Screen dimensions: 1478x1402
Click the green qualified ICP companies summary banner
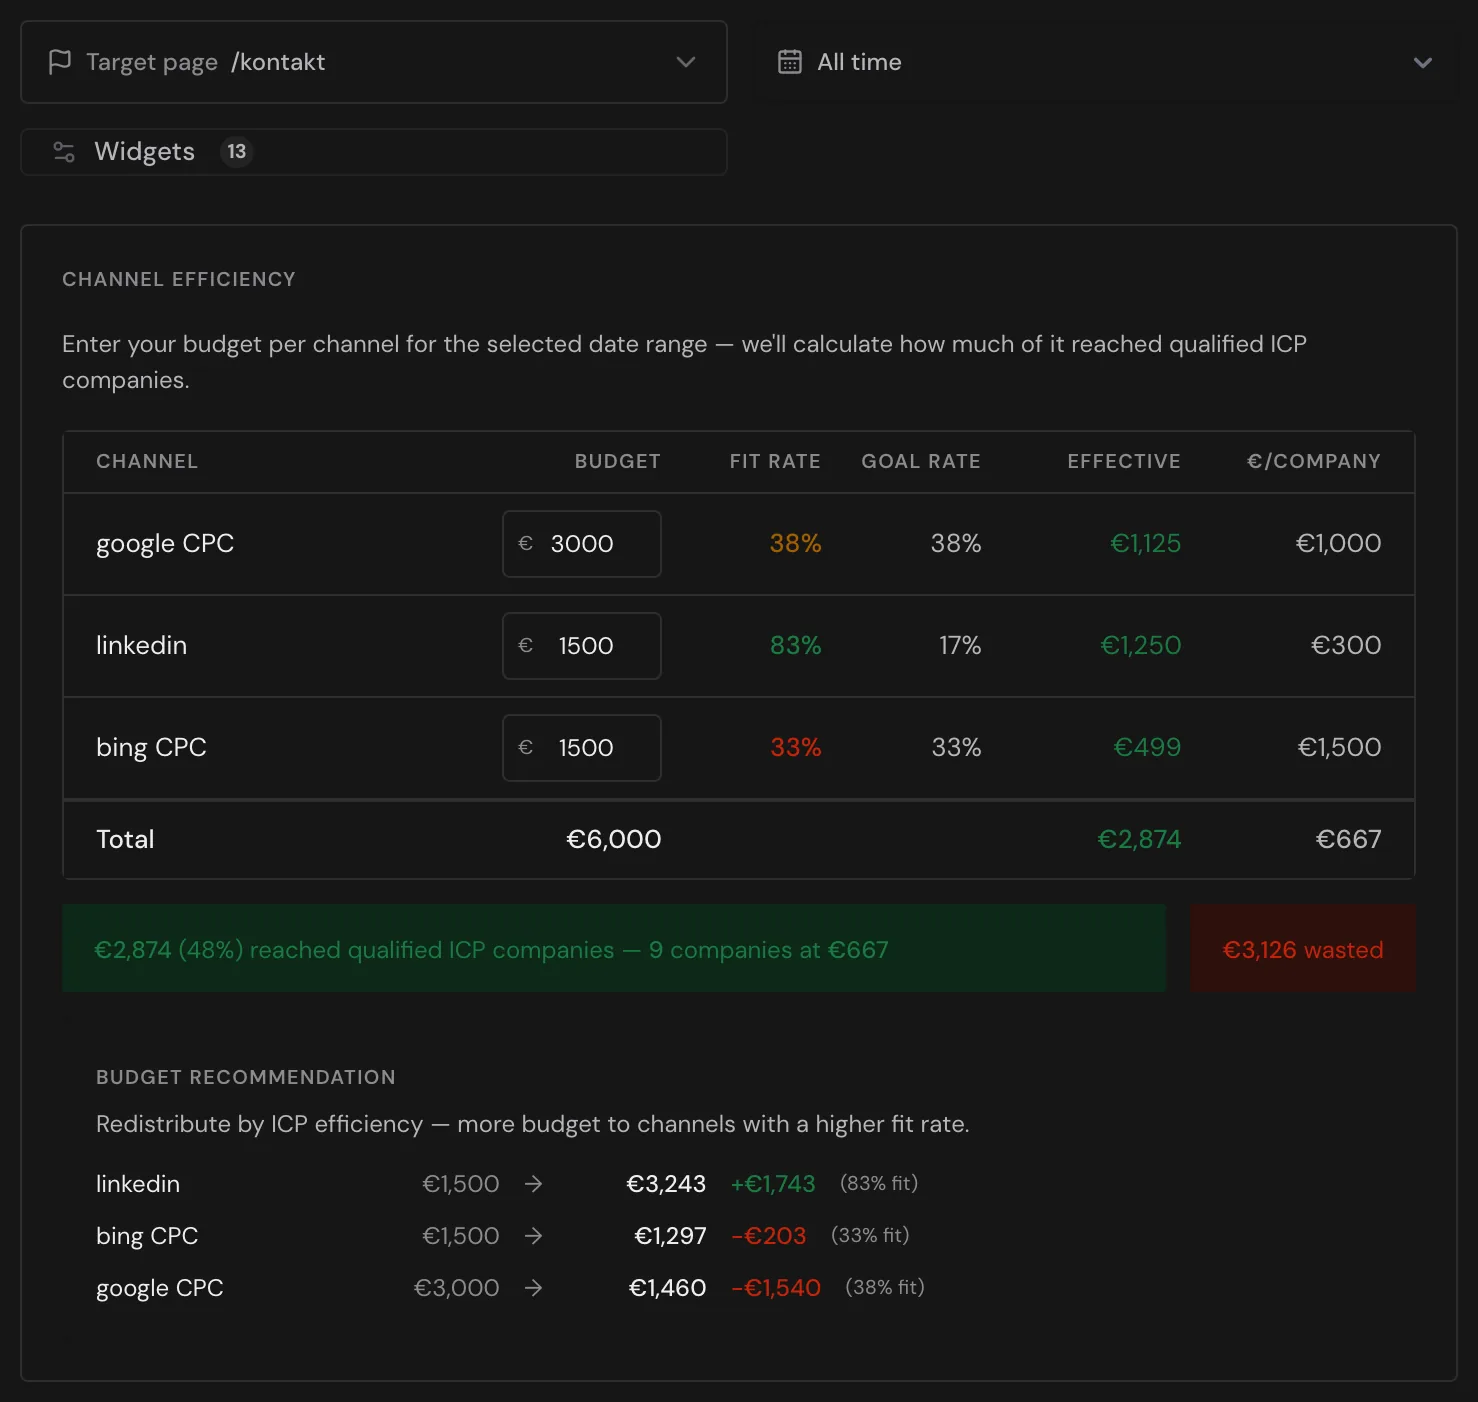coord(614,949)
